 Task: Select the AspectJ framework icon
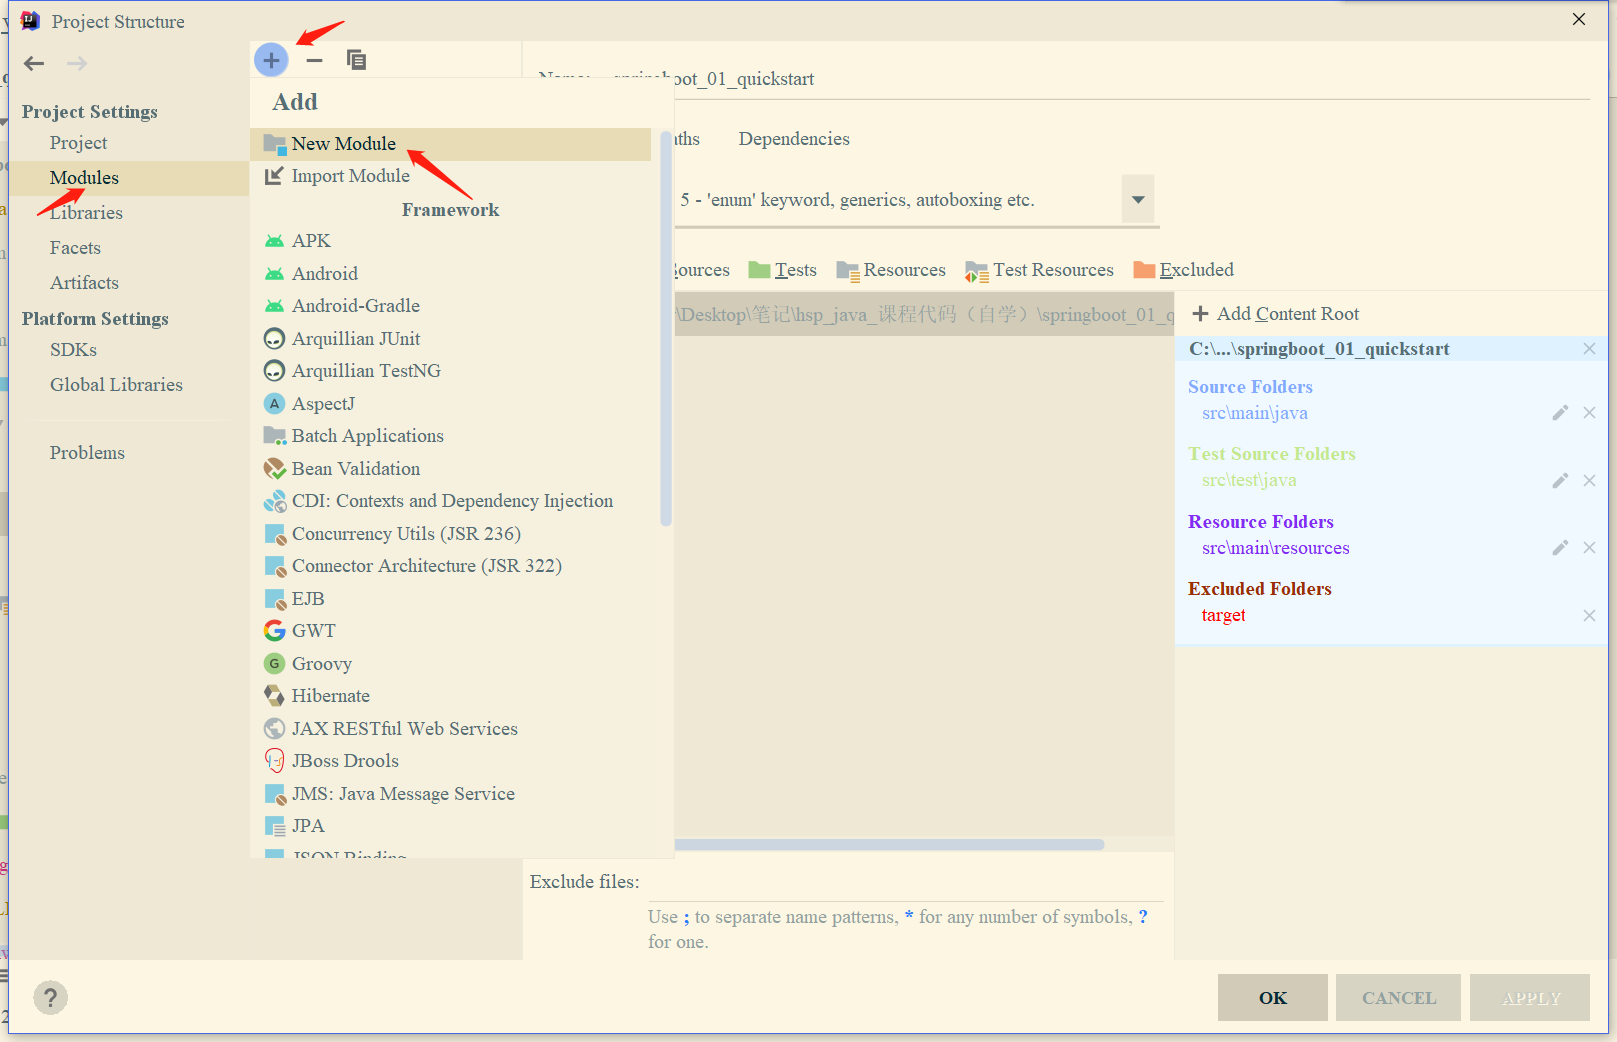point(274,404)
